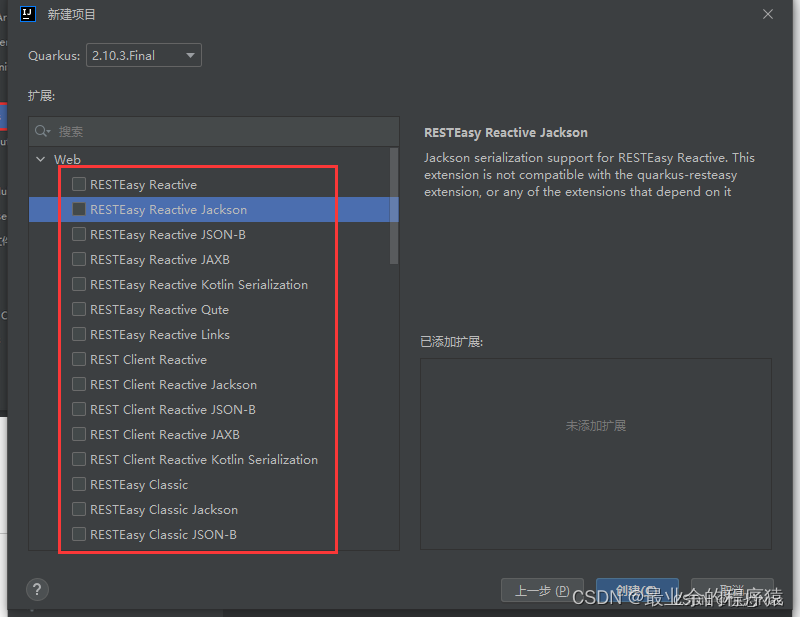The image size is (800, 617).
Task: Click the extension search field
Action: (214, 132)
